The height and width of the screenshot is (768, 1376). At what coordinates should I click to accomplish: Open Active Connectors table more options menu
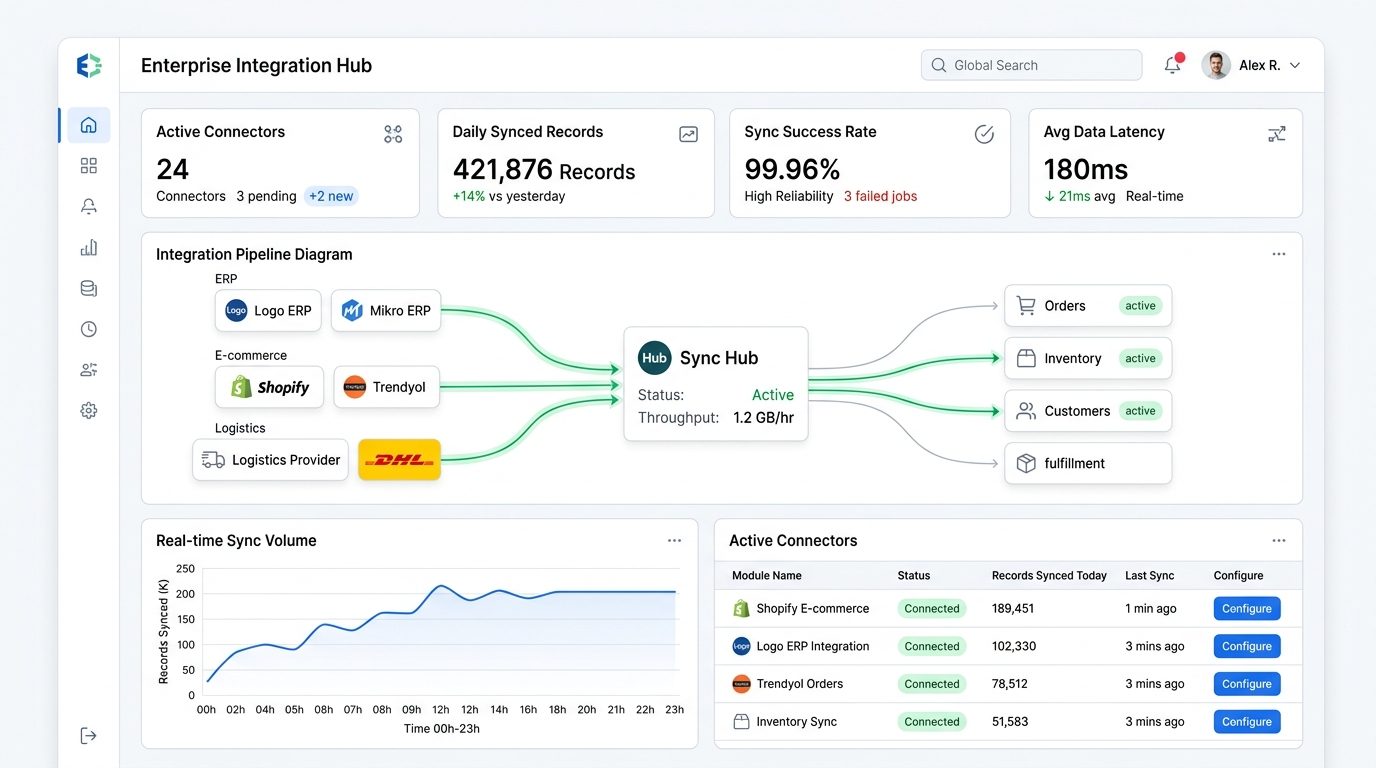point(1279,540)
